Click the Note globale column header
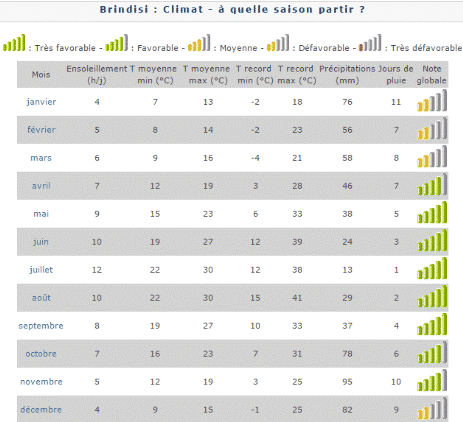Screen dimensions: 463x422 click(431, 74)
